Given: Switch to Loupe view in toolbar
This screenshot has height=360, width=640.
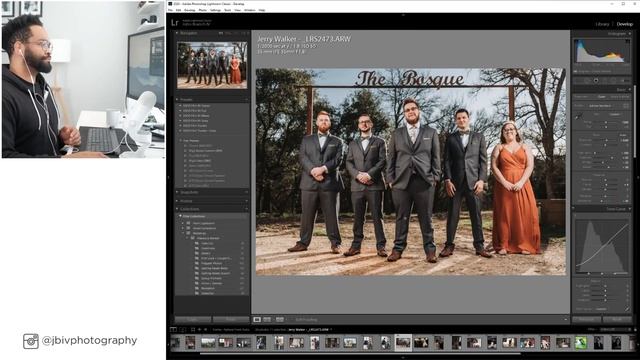Looking at the screenshot, I should 257,320.
